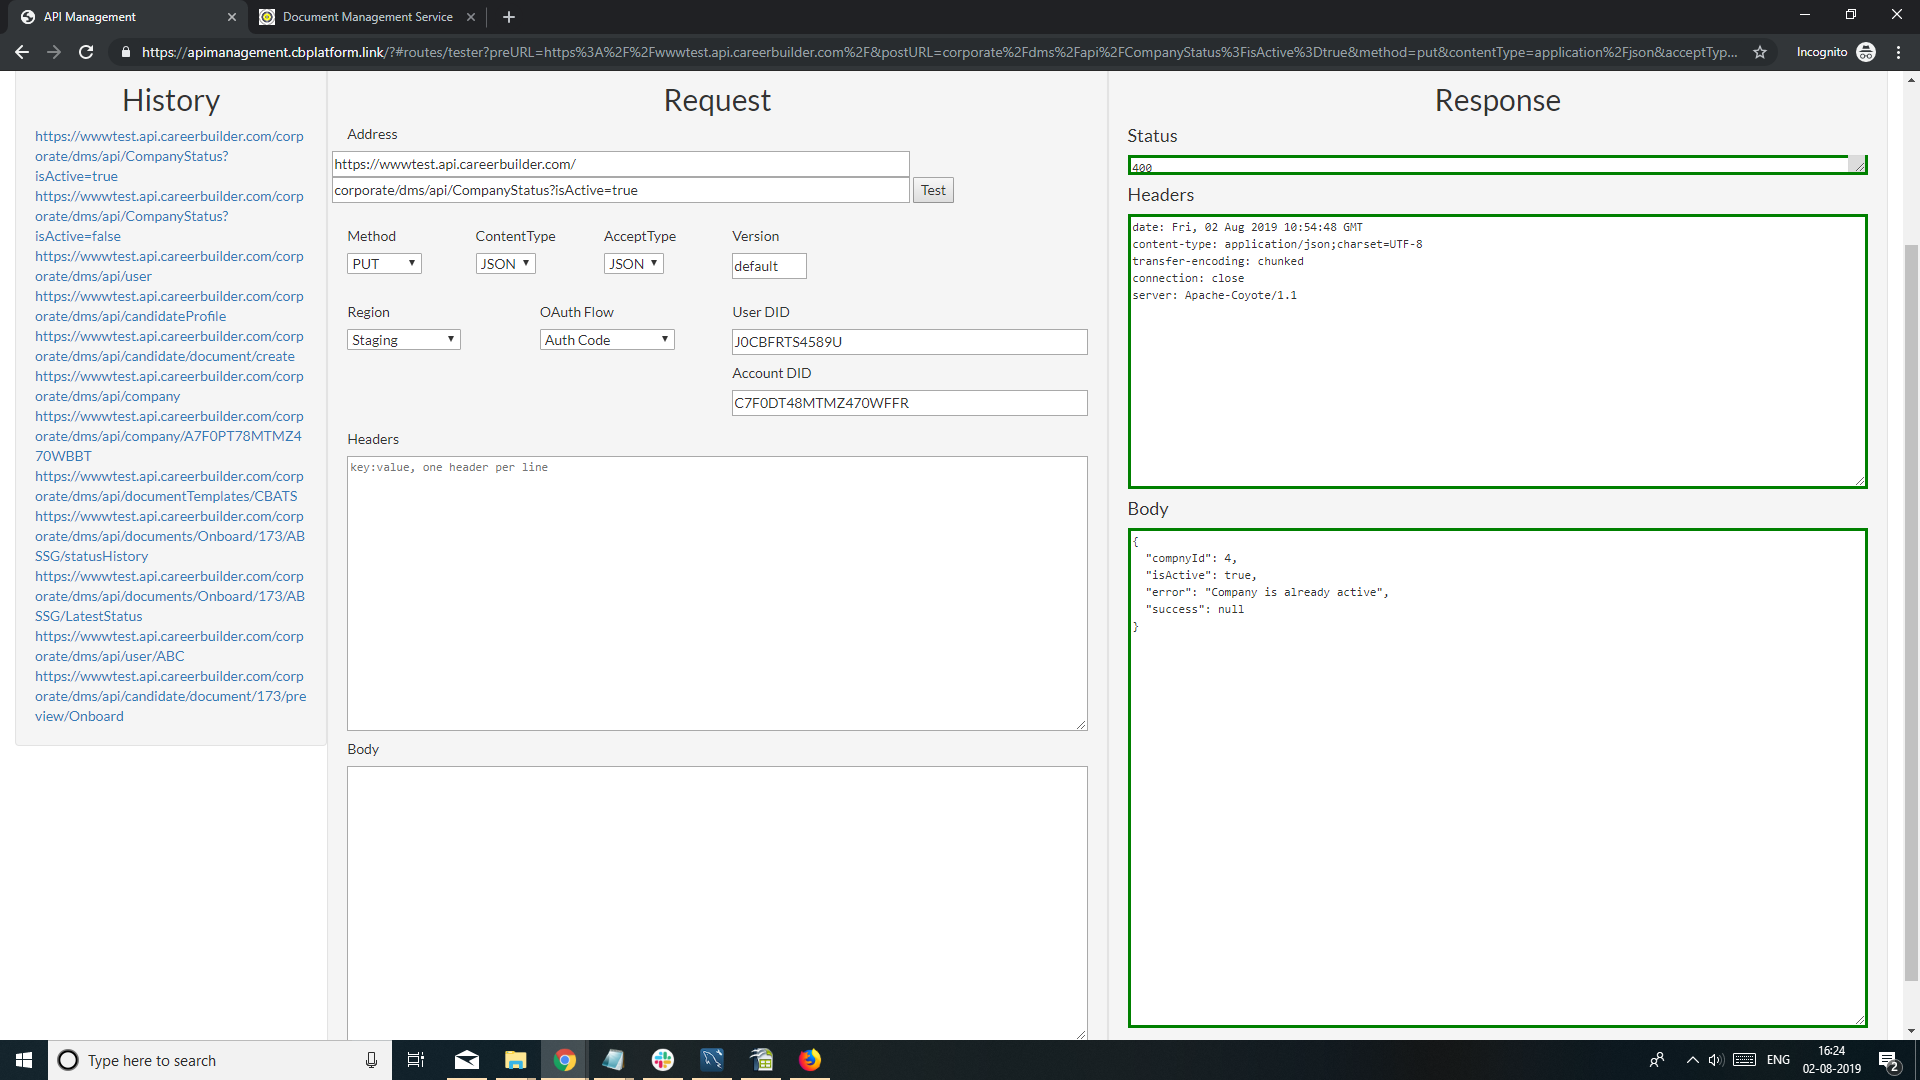The image size is (1920, 1080).
Task: Open history link CompanyStatus?isActive=true
Action: coord(169,156)
